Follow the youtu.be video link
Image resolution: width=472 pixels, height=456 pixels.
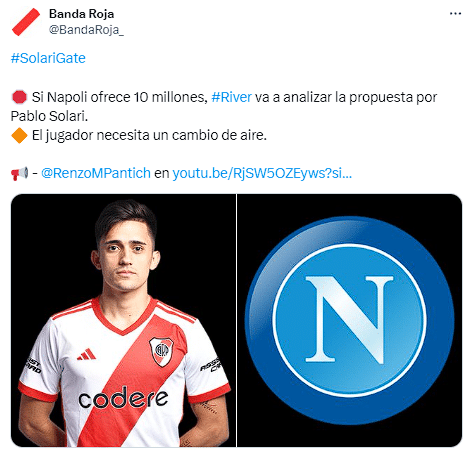coord(262,173)
